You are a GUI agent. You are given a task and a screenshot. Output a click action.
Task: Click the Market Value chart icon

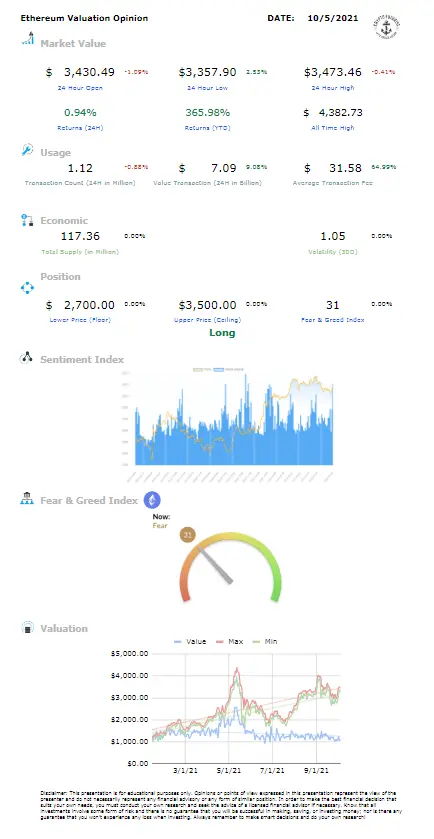[x=28, y=39]
